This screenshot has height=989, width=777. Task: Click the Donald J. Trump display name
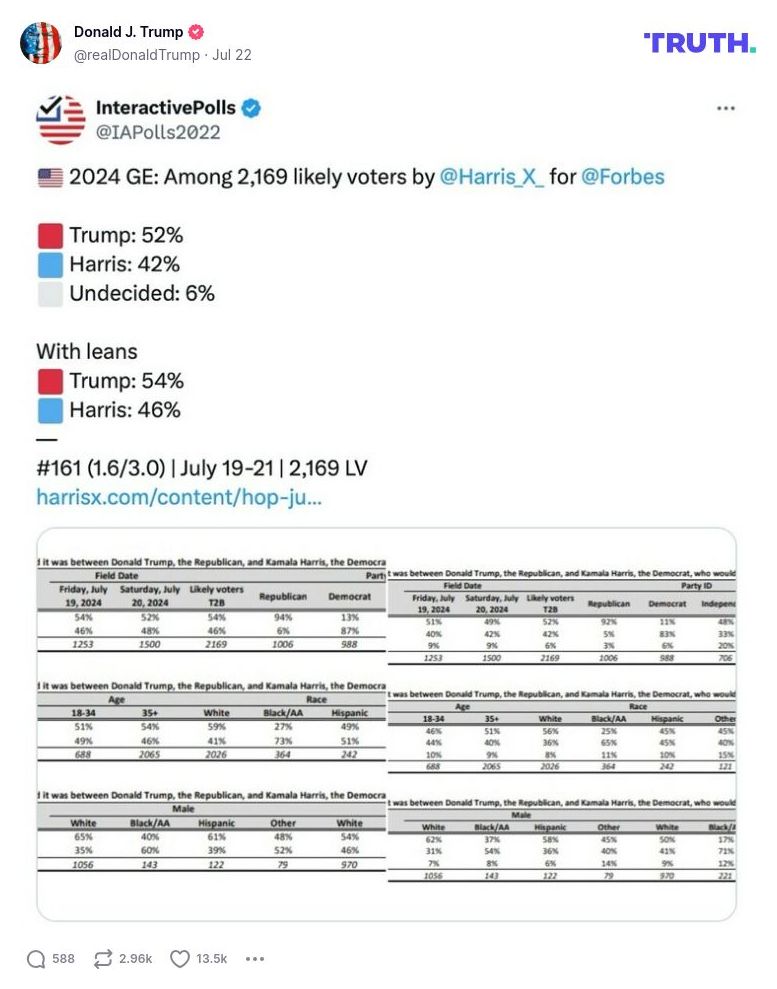click(128, 32)
